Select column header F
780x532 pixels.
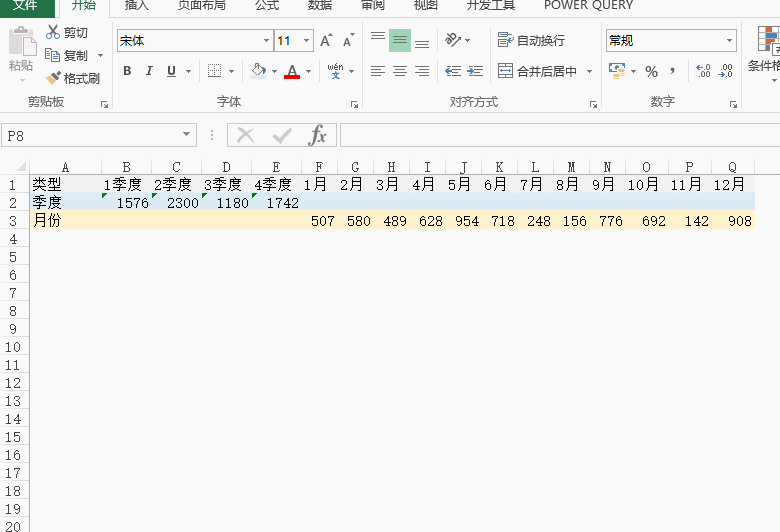click(x=319, y=167)
